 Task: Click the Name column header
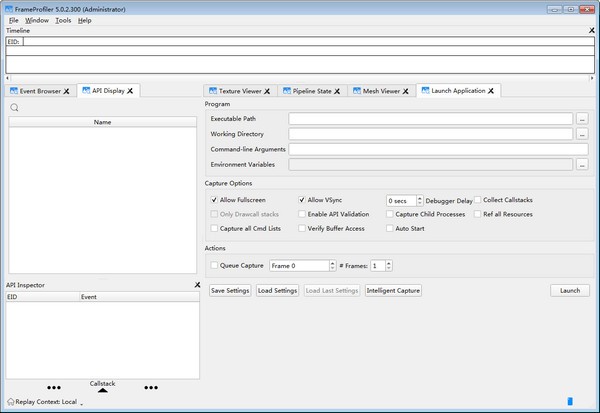pyautogui.click(x=103, y=122)
